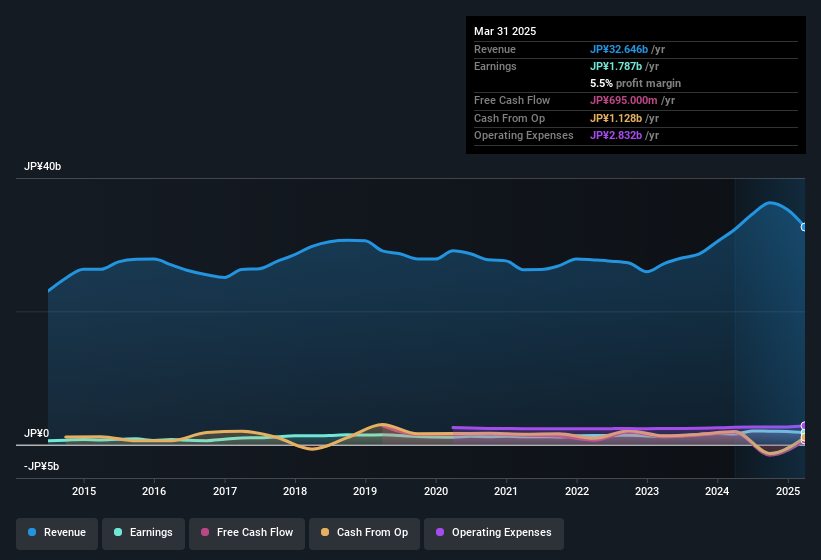
Task: Click the 2017 x-axis year label
Action: [225, 491]
